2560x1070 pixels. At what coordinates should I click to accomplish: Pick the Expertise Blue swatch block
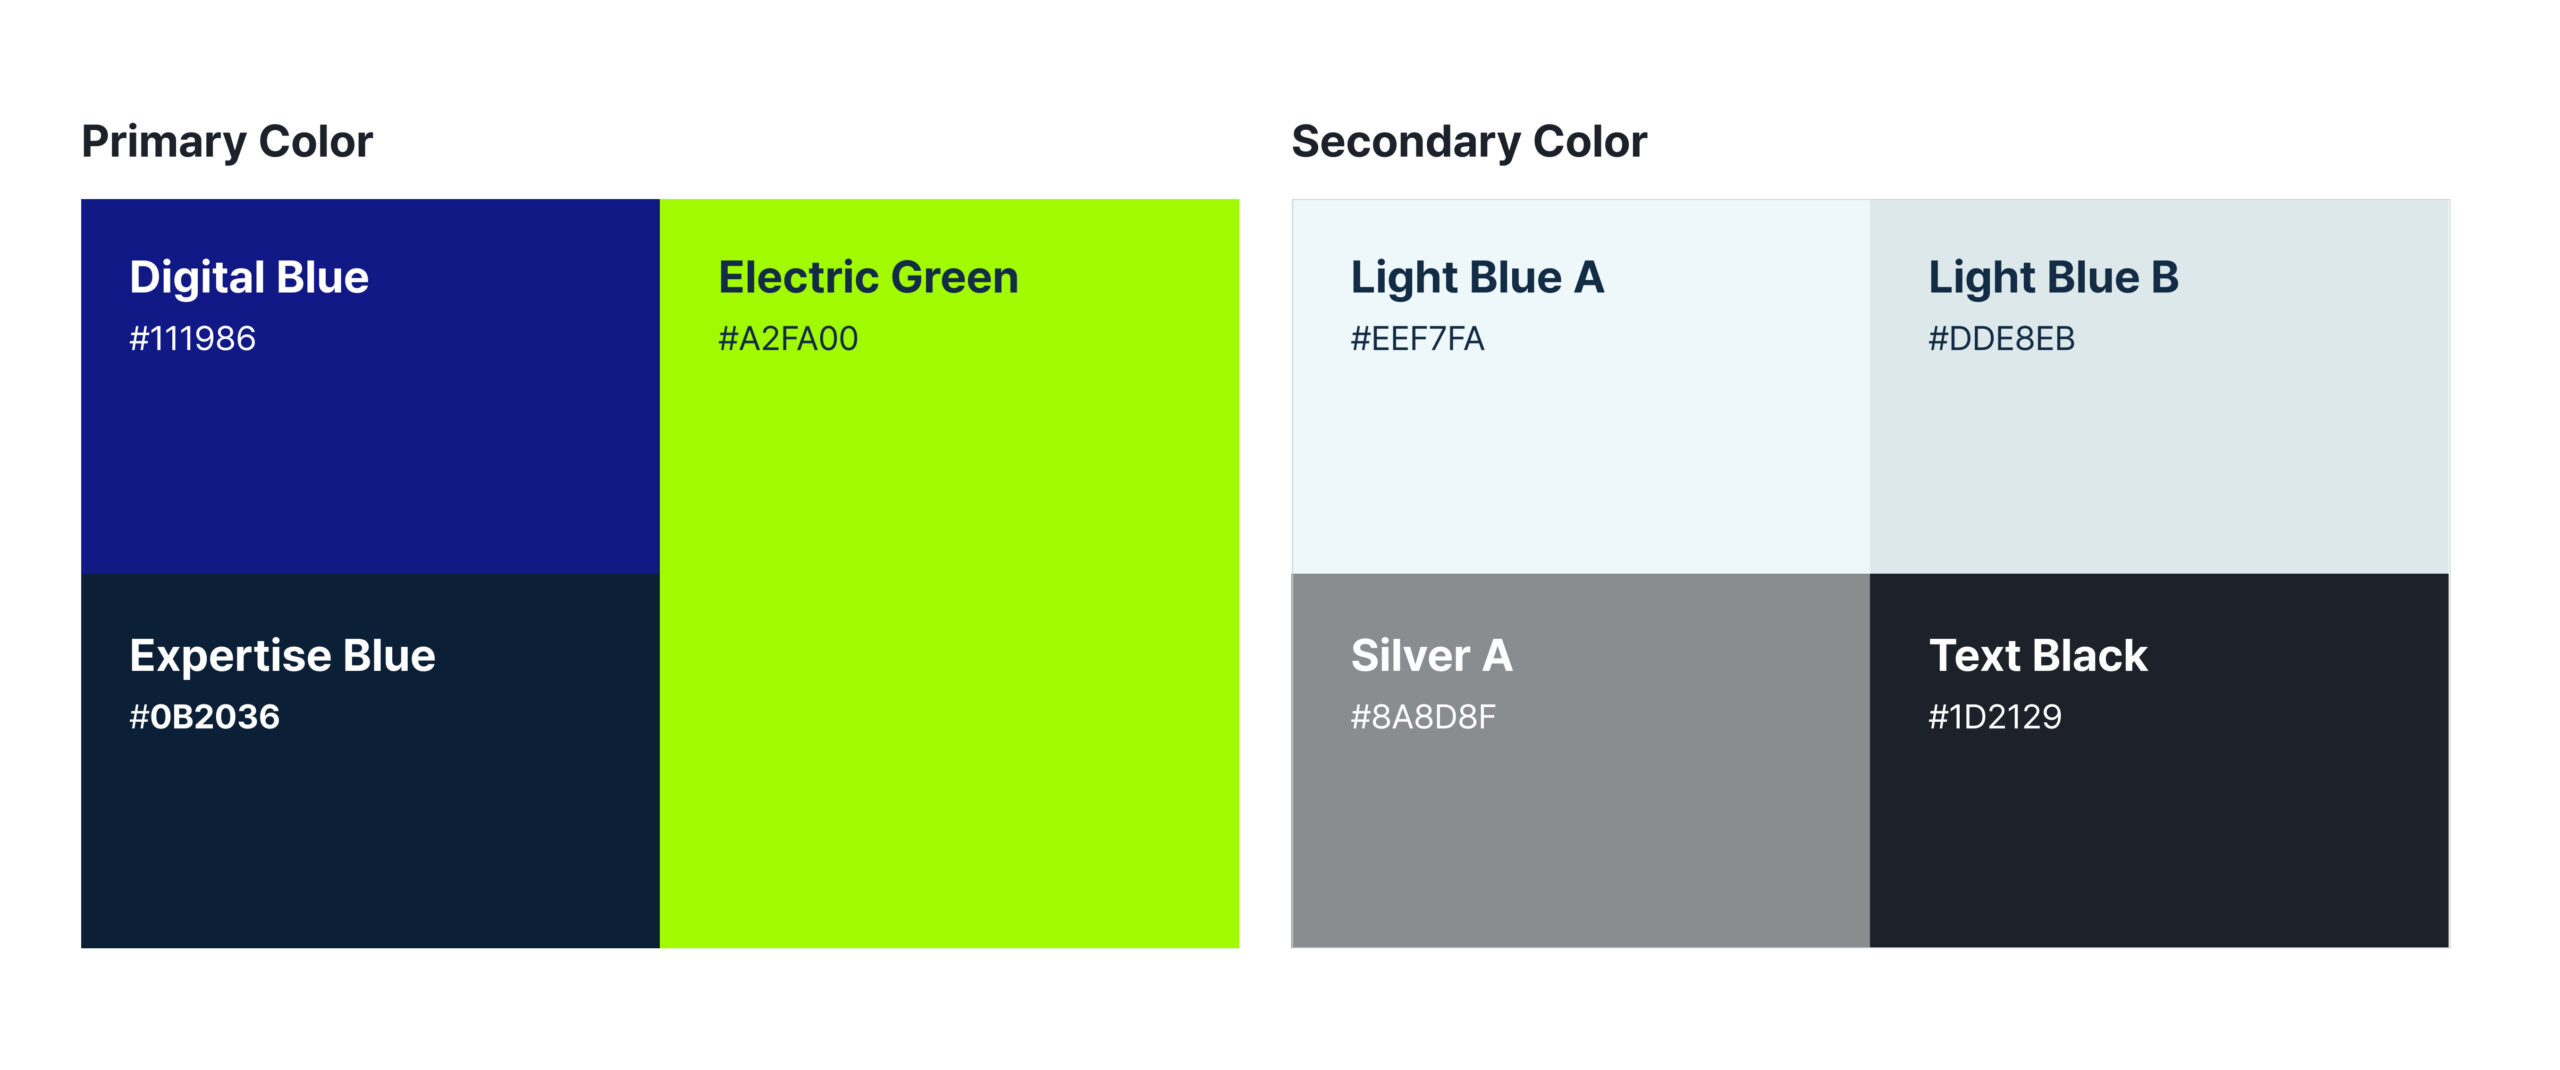(370, 830)
